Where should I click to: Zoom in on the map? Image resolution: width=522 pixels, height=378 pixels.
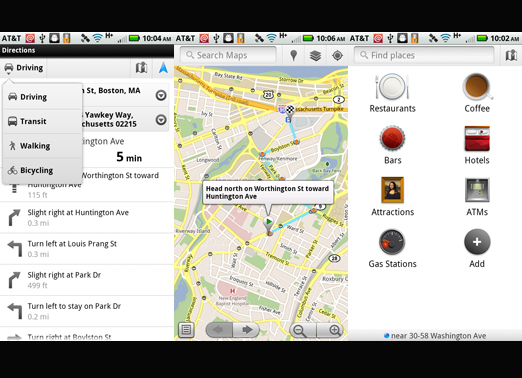click(x=334, y=330)
